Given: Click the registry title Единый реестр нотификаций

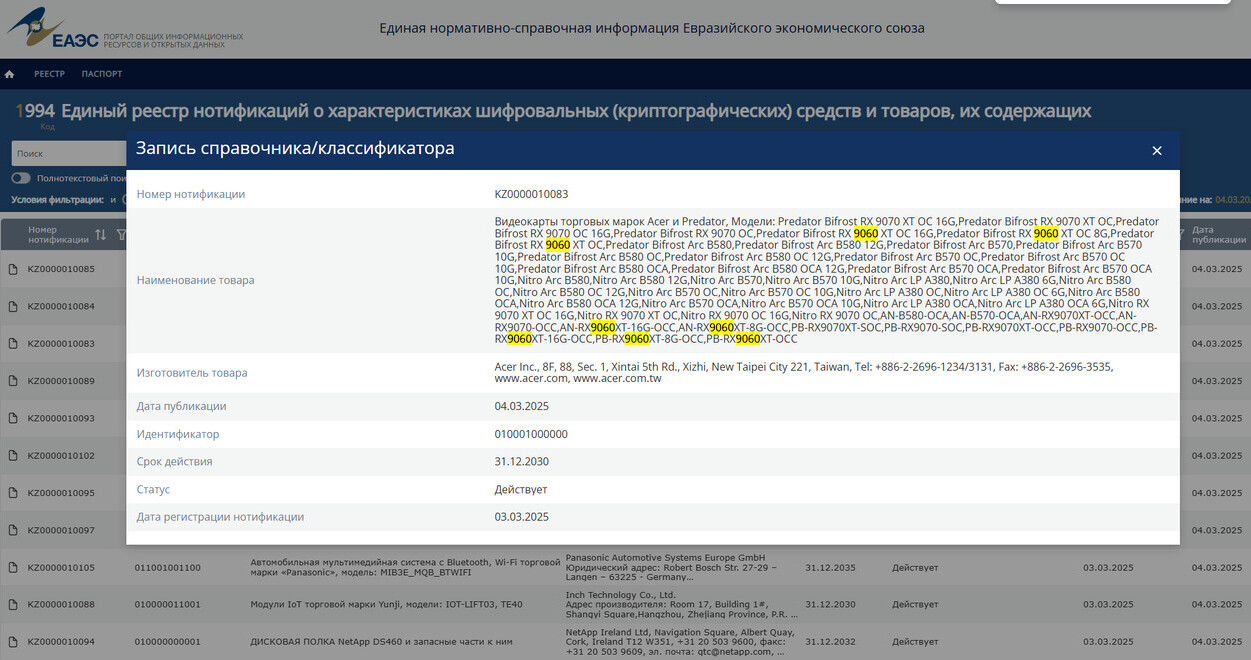Looking at the screenshot, I should pos(576,111).
